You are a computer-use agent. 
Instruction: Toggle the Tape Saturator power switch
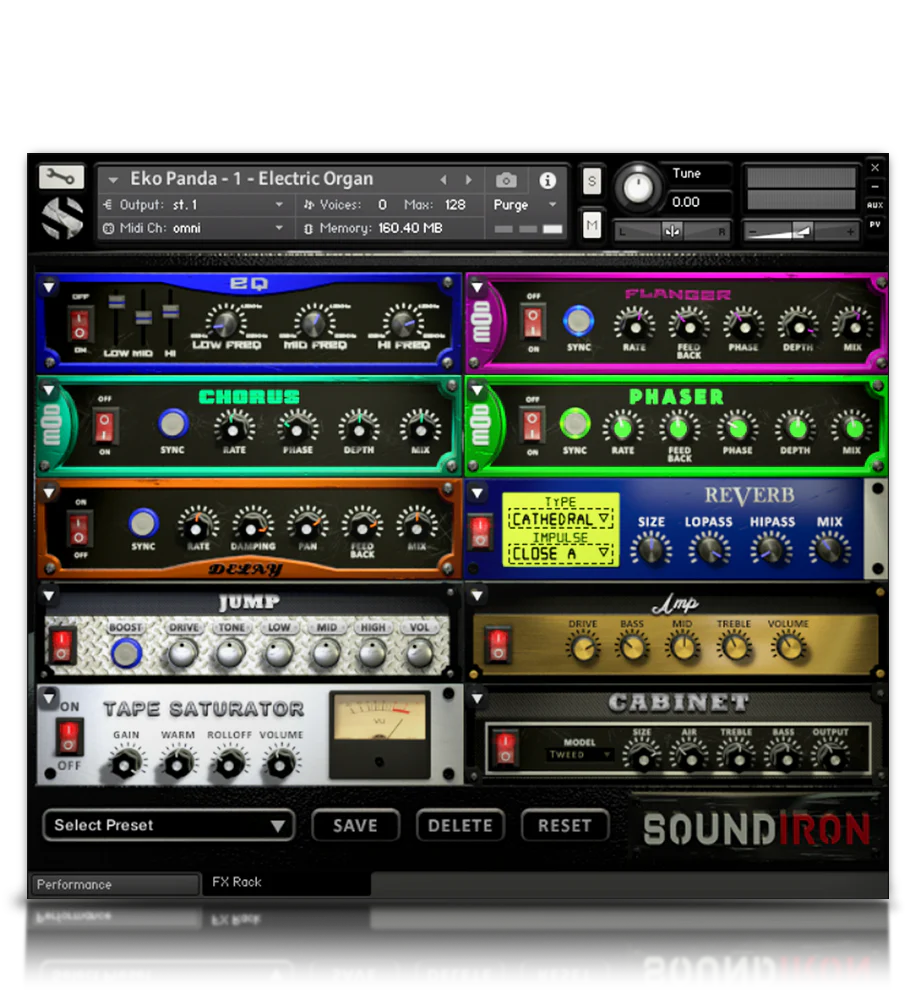tap(69, 736)
